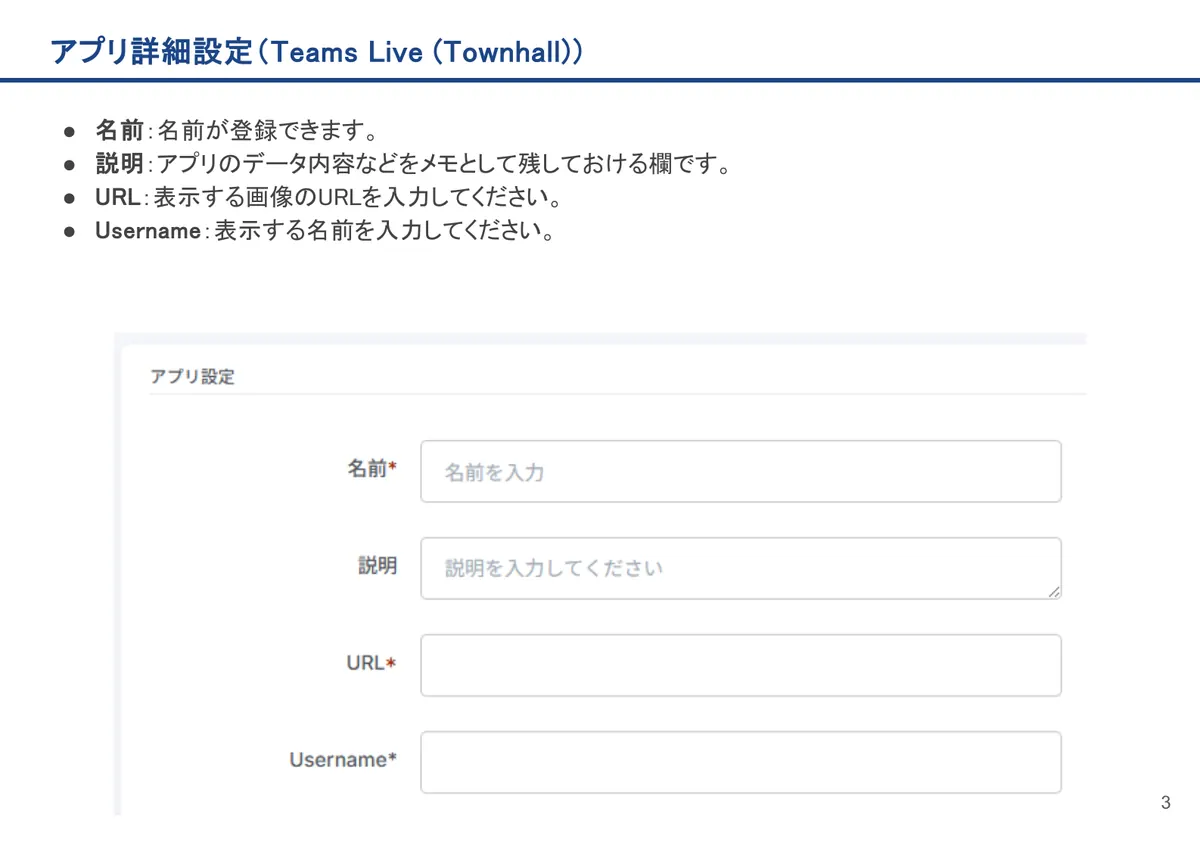The width and height of the screenshot is (1200, 849).
Task: Click the bullet about アプリのデータ内容などをメモ
Action: [413, 163]
